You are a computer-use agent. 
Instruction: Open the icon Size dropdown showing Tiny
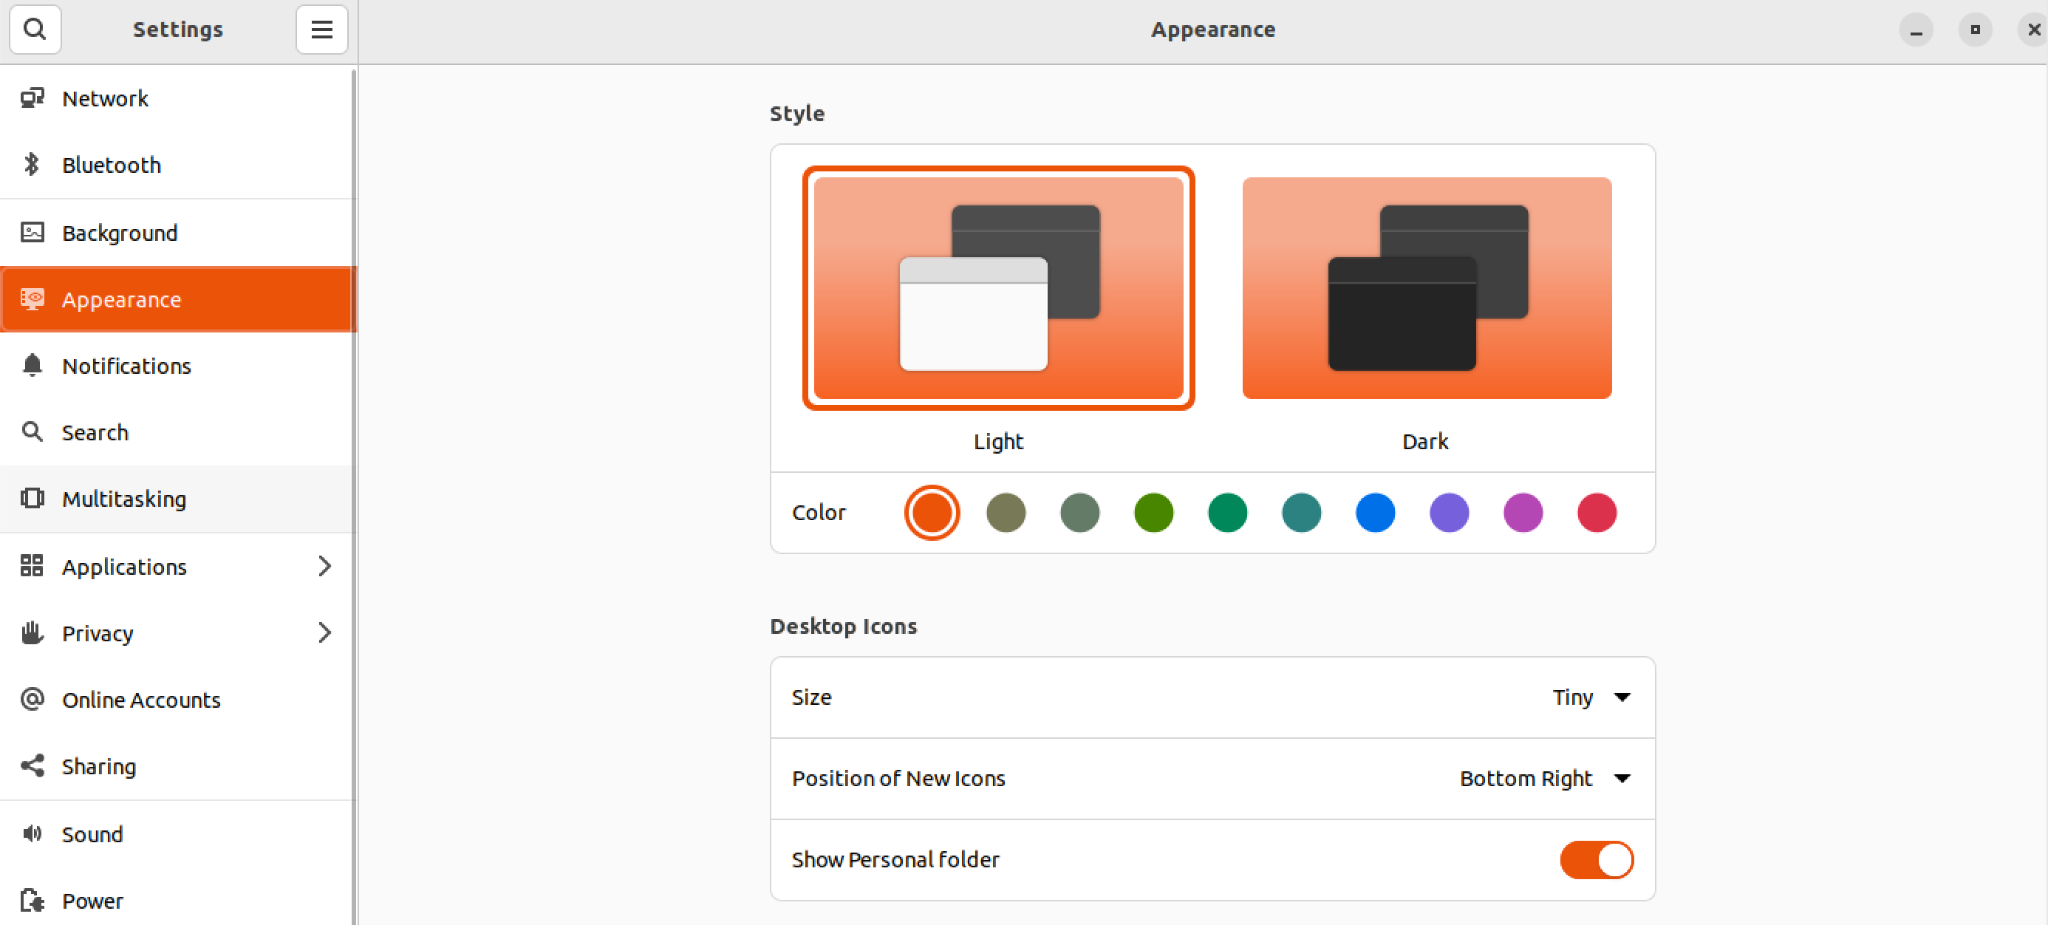[x=1592, y=697]
